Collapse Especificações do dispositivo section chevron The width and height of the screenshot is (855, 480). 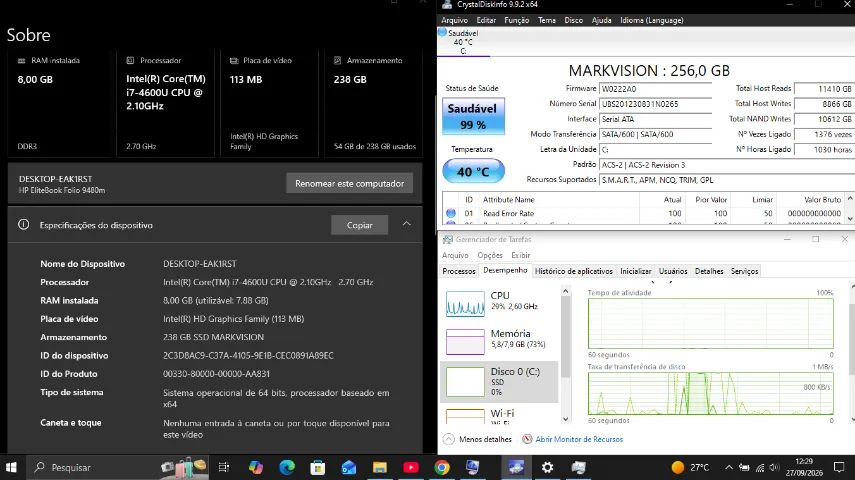point(407,224)
